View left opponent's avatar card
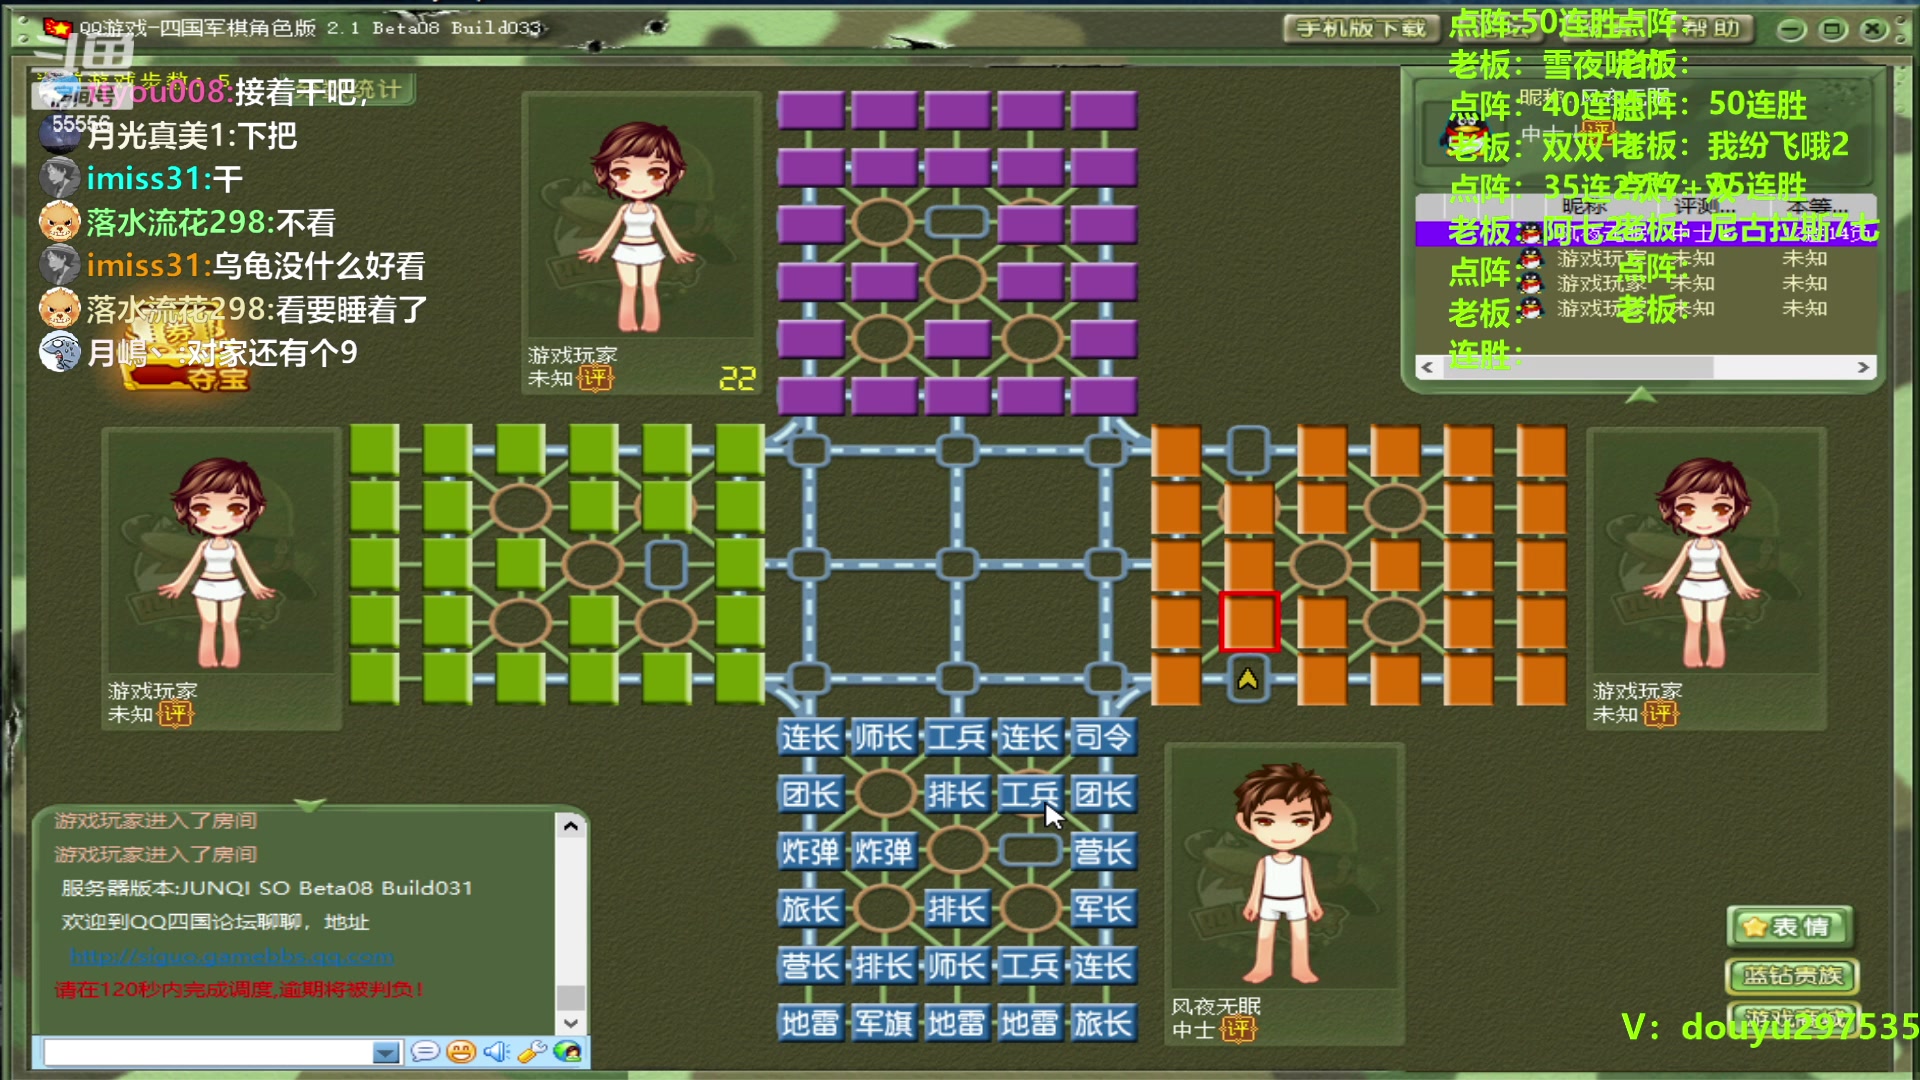This screenshot has width=1920, height=1080. 221,579
